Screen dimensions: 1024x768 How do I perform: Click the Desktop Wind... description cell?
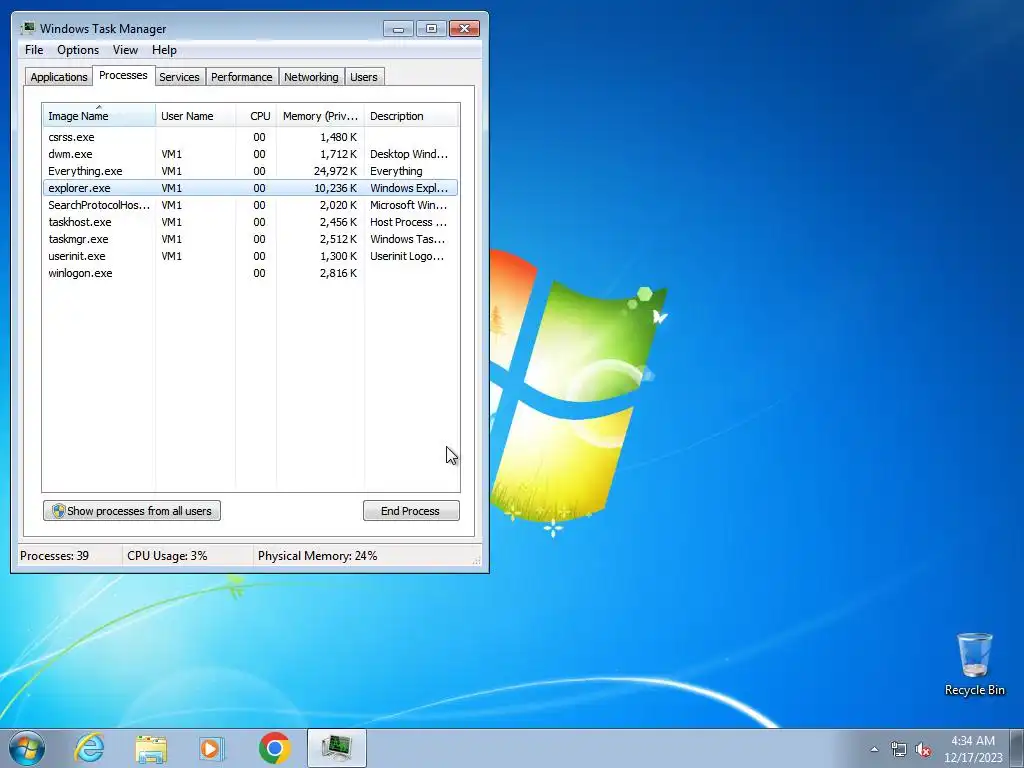[409, 154]
